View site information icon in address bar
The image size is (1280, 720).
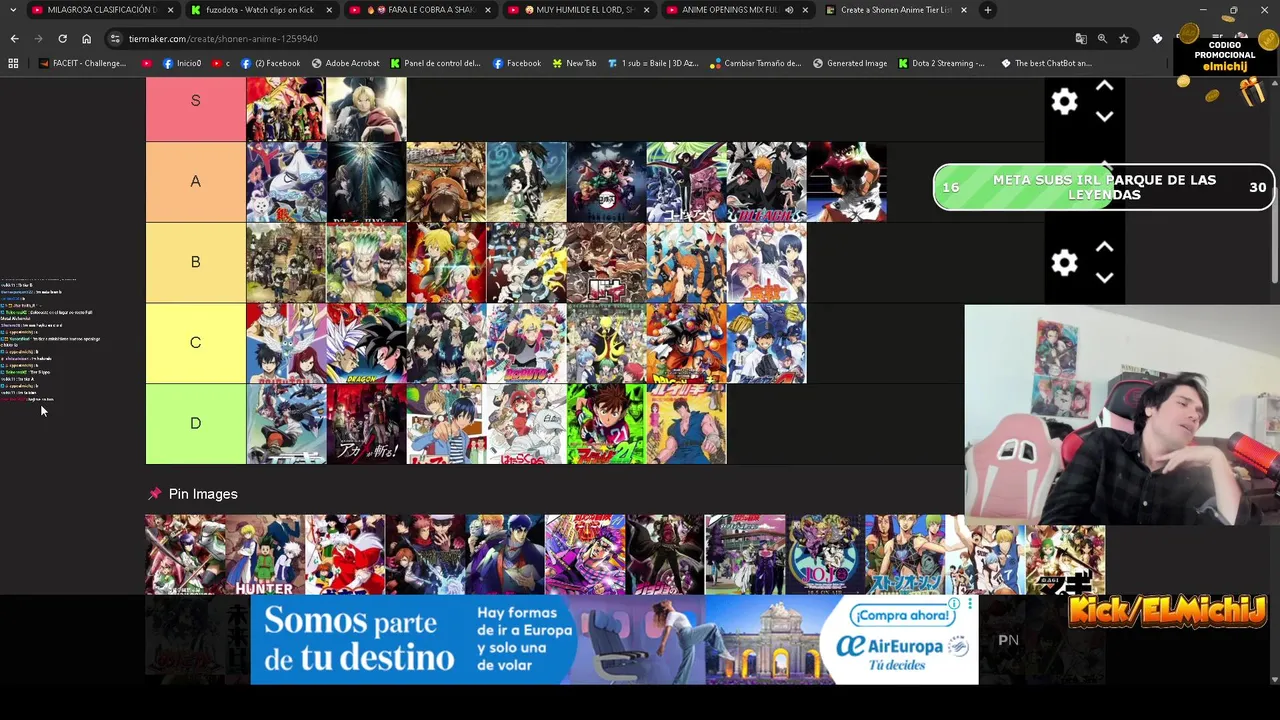115,38
